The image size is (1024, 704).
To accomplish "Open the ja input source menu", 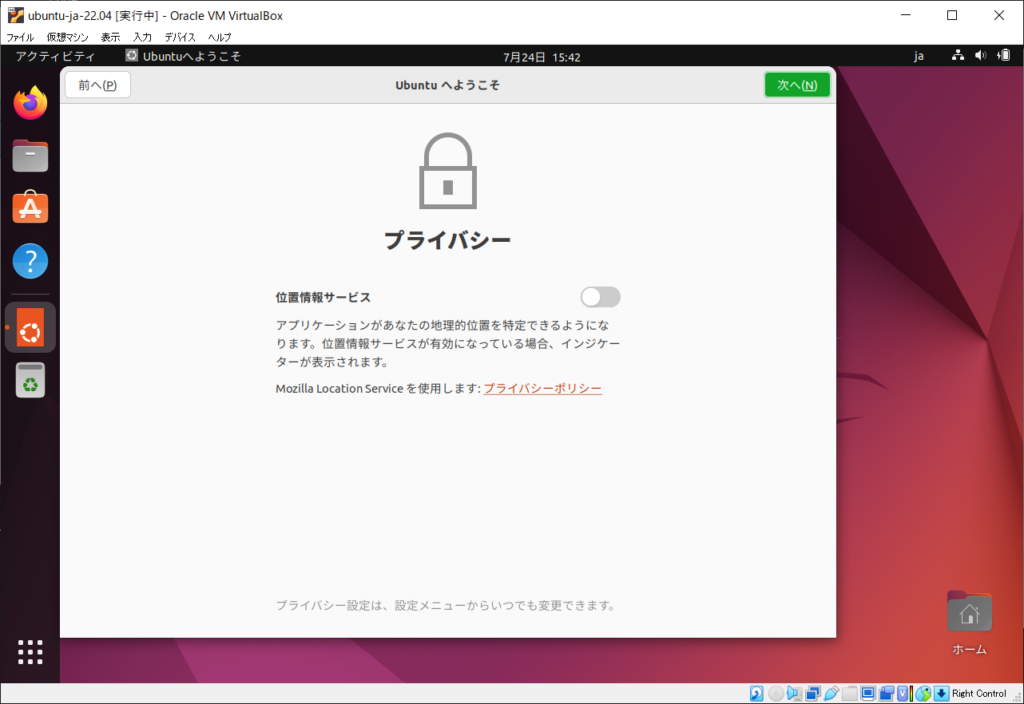I will point(918,56).
